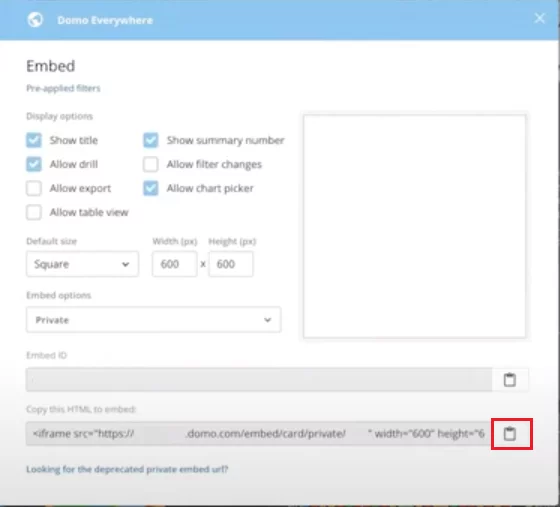Click the Domo Everywhere globe icon
This screenshot has height=507, width=560.
point(35,20)
